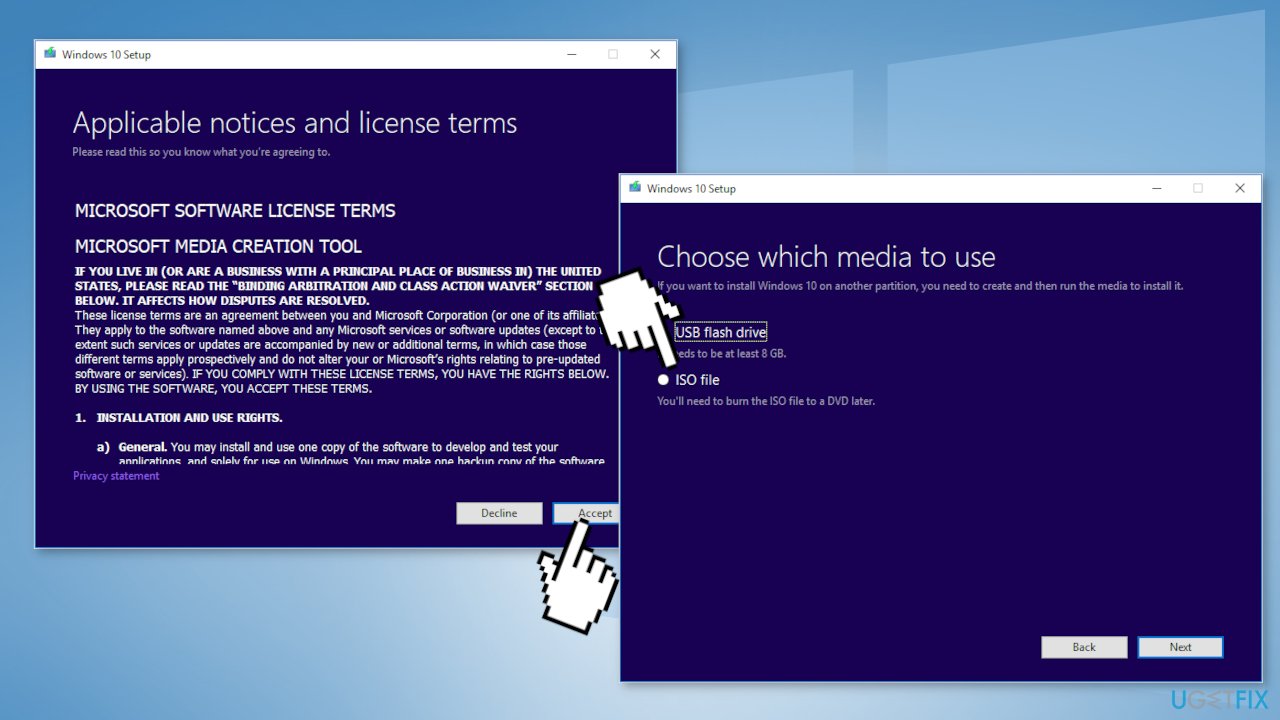Image resolution: width=1280 pixels, height=720 pixels.
Task: Click Back in the media chooser window
Action: [x=1084, y=647]
